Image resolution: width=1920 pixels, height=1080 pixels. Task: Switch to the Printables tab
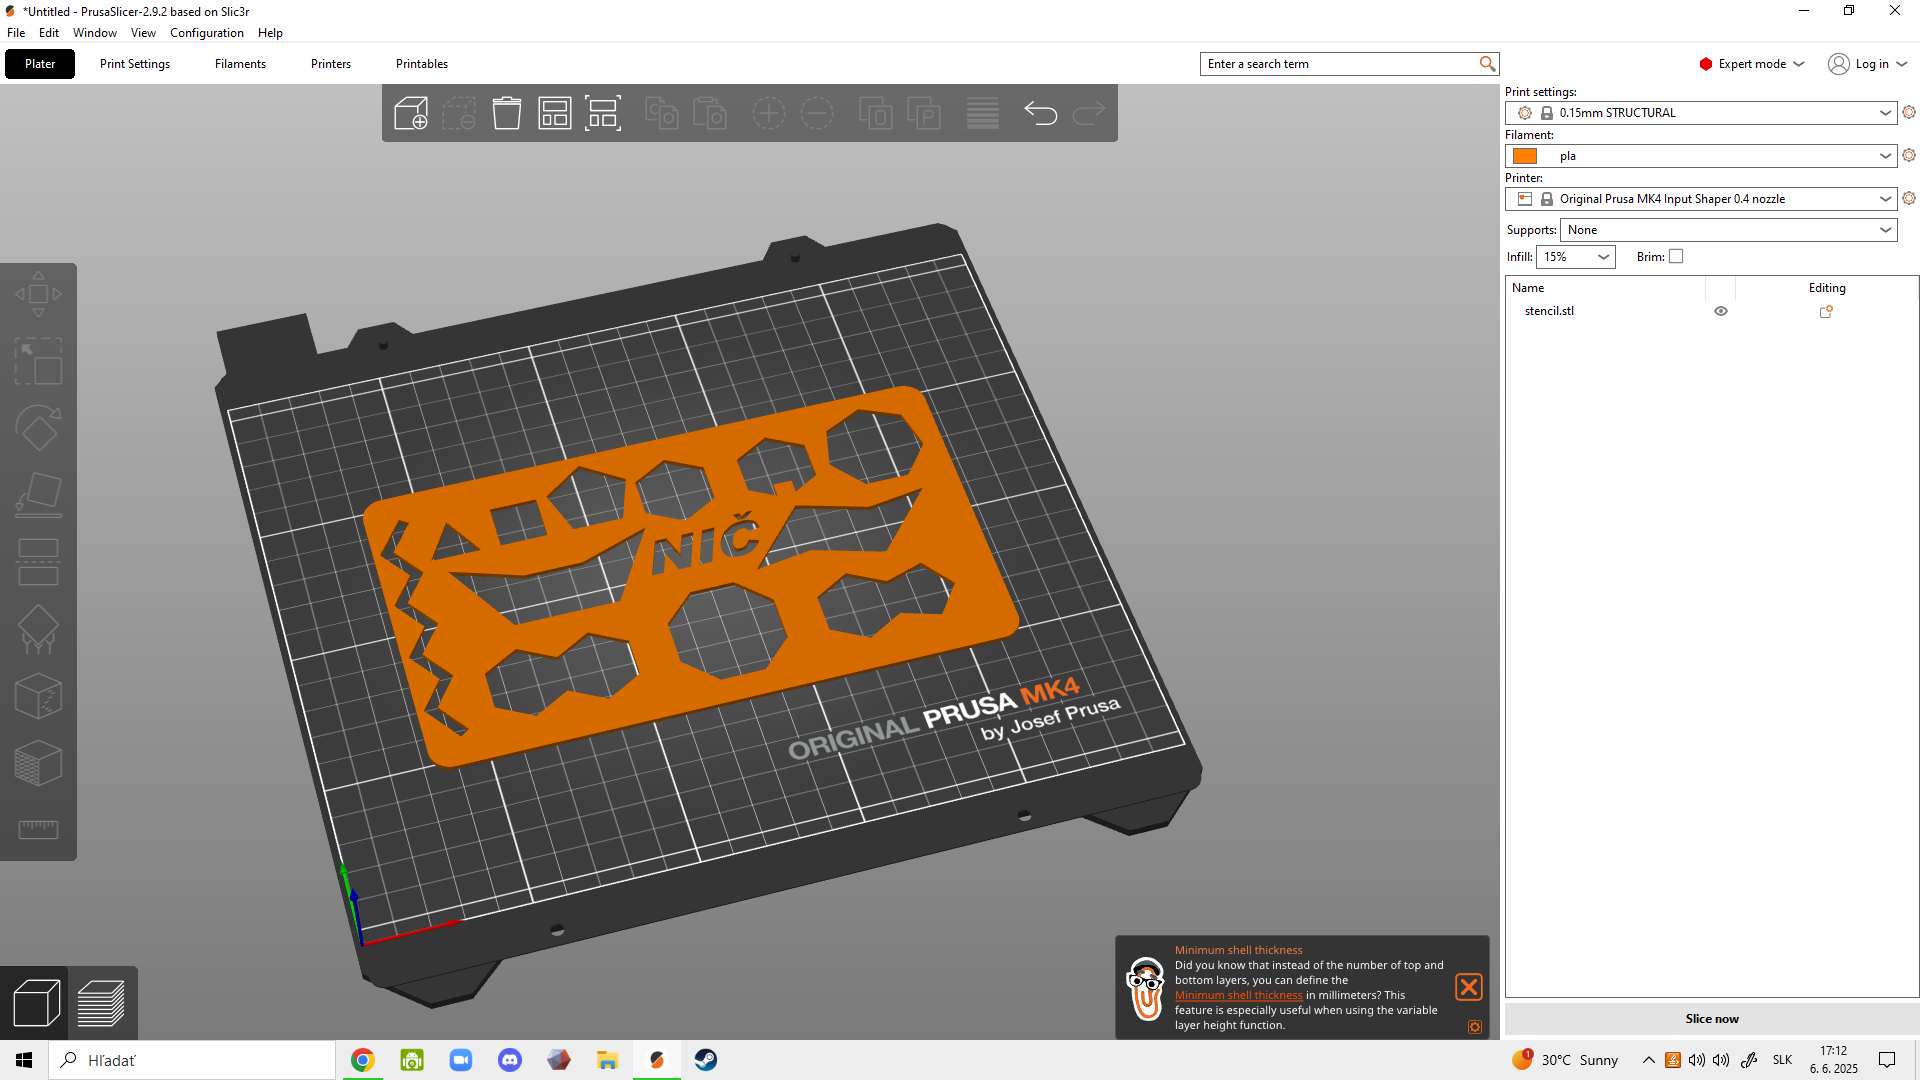[422, 64]
